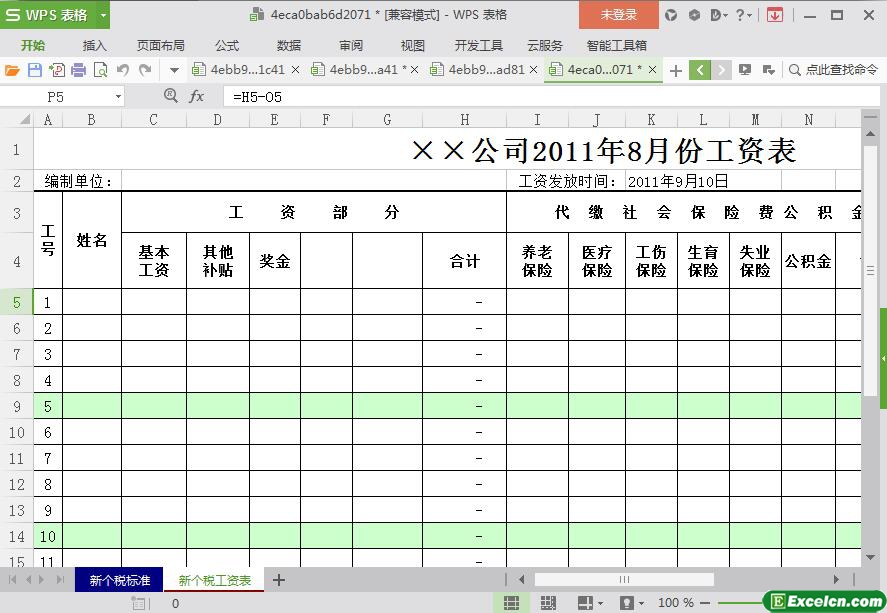The width and height of the screenshot is (887, 613).
Task: Click the plus icon to add new document tab
Action: pos(675,71)
